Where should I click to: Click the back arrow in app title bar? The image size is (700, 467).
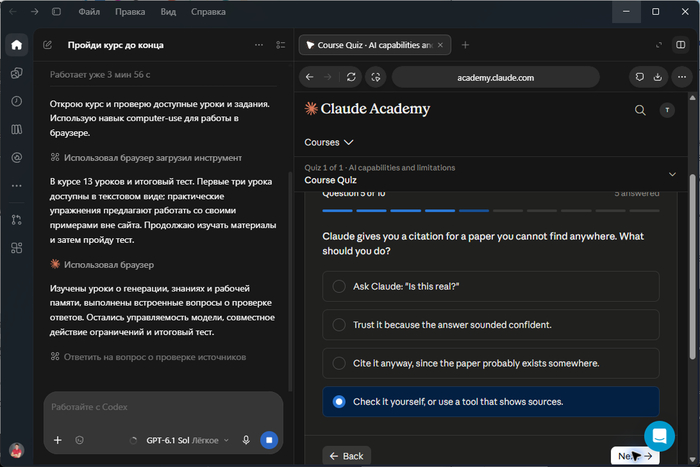(x=13, y=12)
